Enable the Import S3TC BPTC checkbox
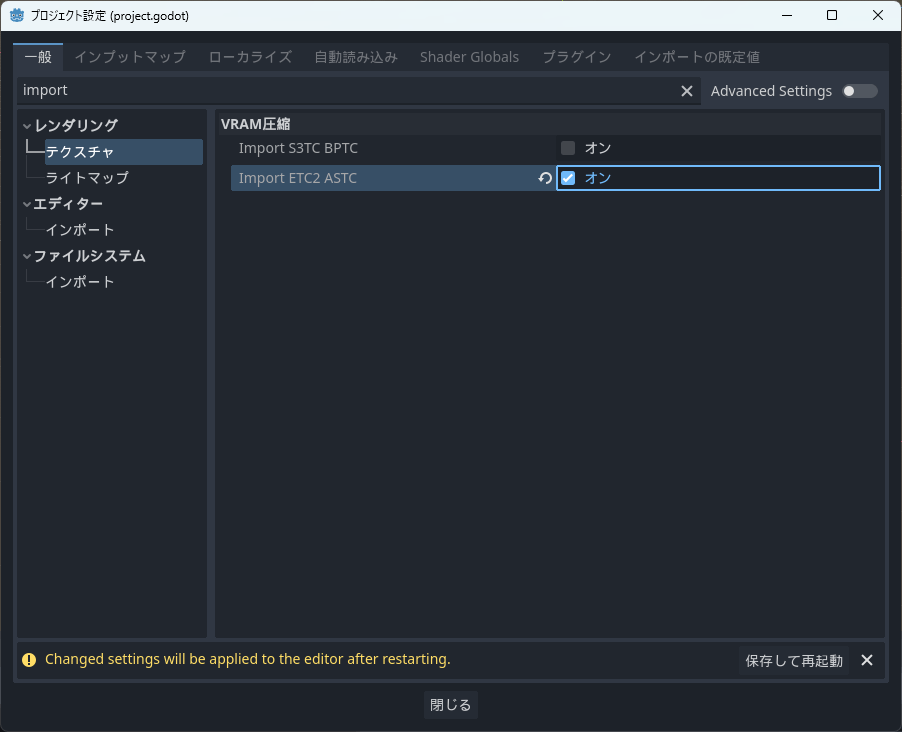The image size is (902, 732). (x=568, y=148)
